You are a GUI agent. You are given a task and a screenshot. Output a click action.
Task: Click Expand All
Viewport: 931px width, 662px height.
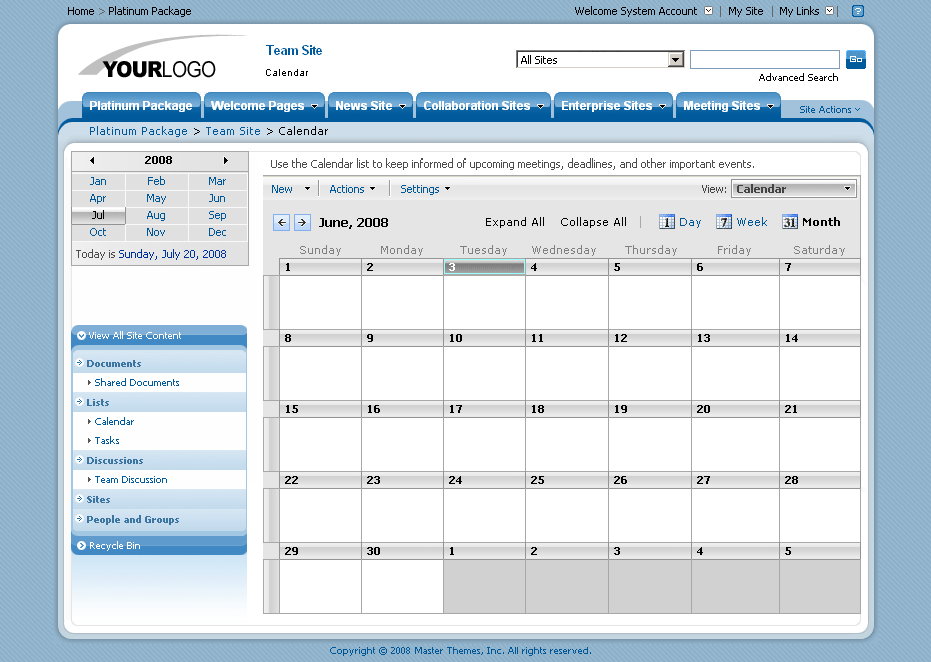[x=514, y=222]
